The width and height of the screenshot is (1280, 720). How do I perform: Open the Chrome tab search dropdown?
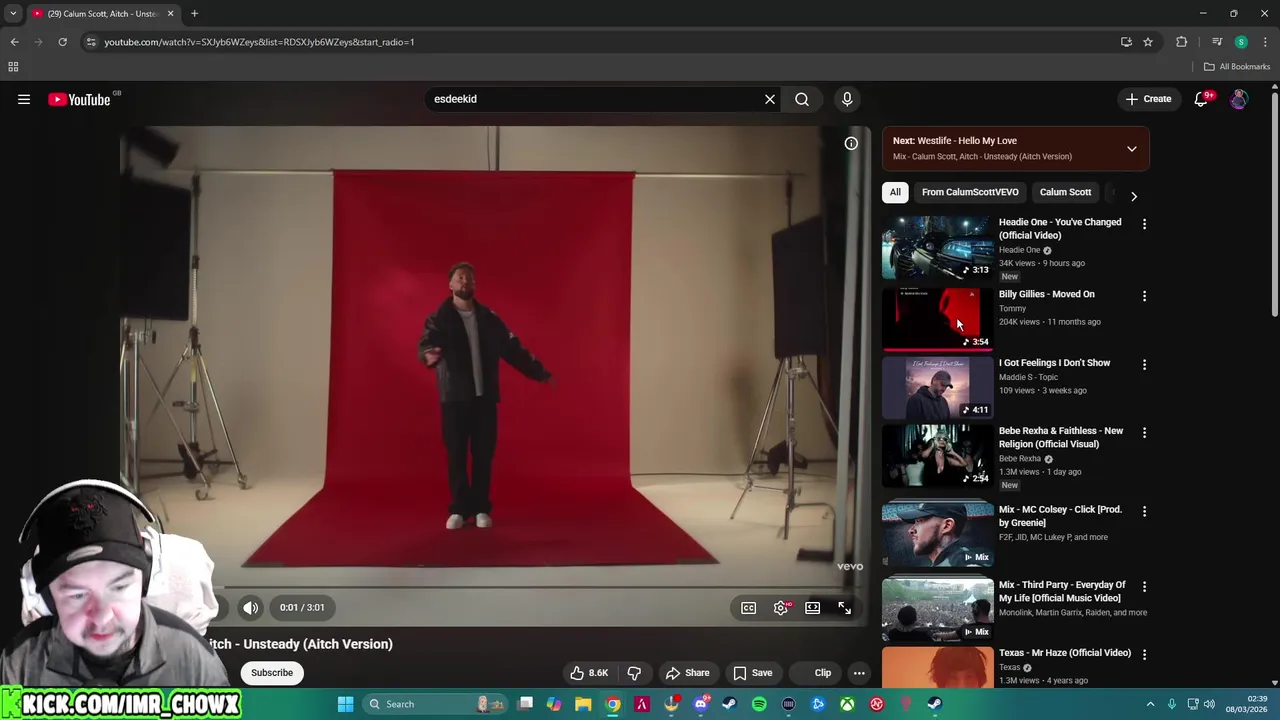click(x=13, y=14)
